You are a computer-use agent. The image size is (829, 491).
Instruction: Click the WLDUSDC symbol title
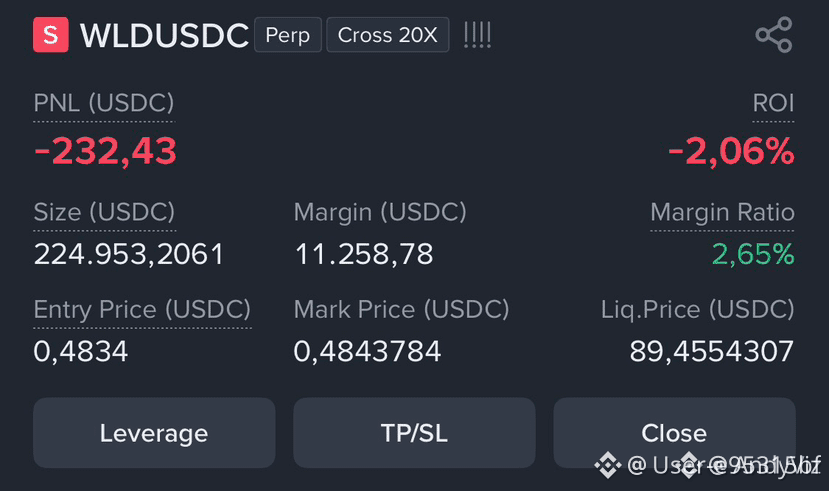[x=164, y=35]
